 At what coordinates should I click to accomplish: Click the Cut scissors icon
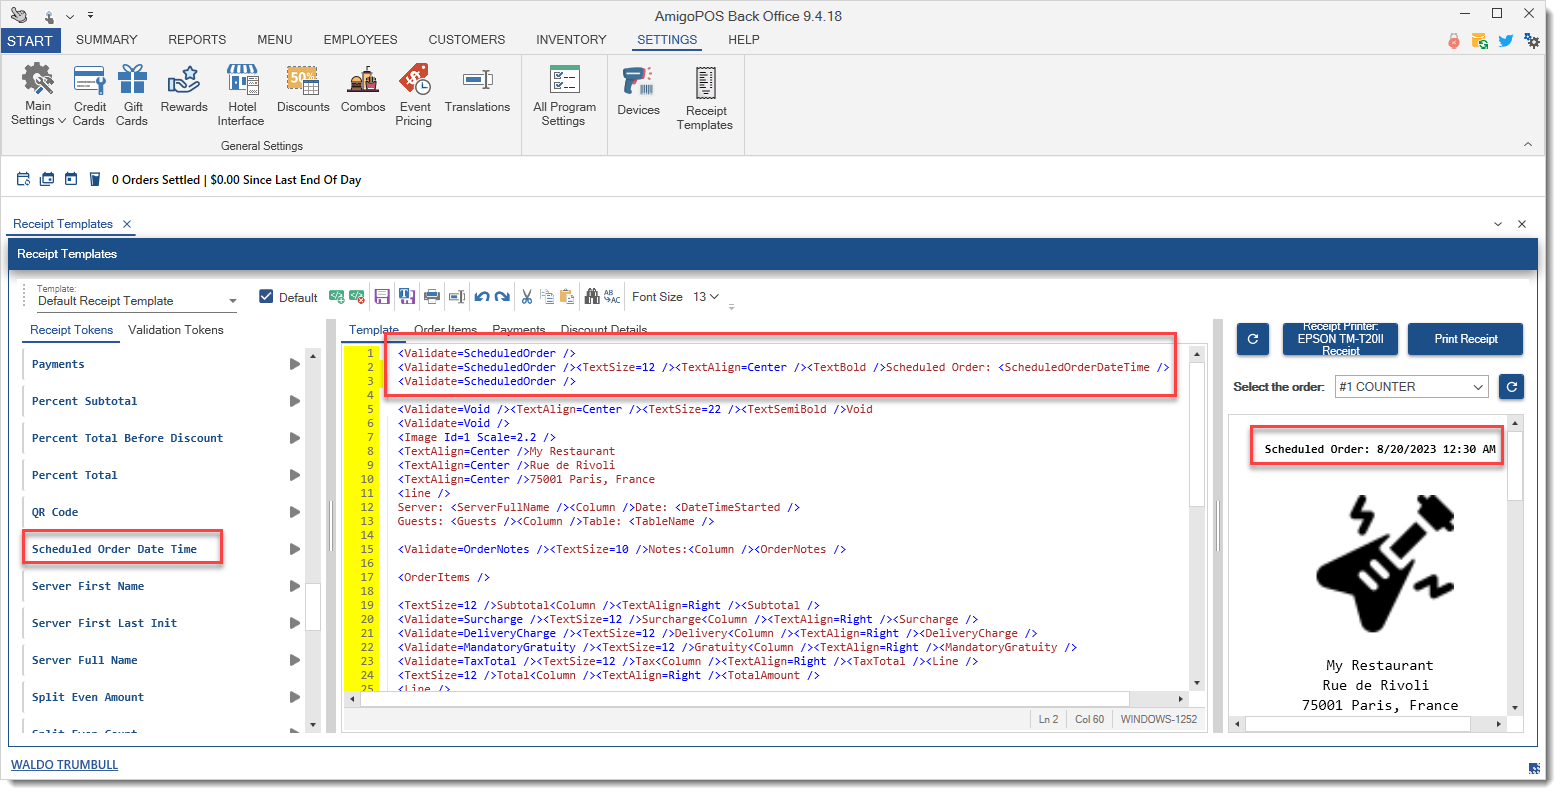click(x=526, y=297)
